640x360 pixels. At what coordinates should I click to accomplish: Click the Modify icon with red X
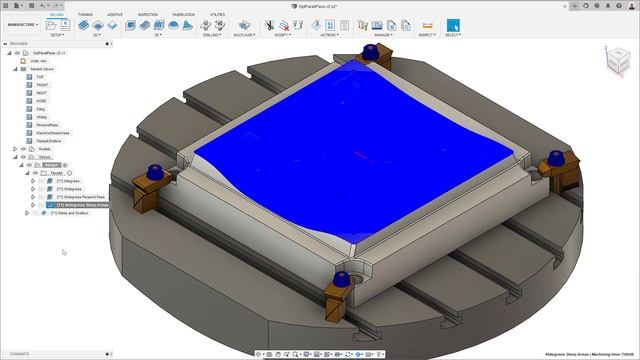click(x=284, y=25)
